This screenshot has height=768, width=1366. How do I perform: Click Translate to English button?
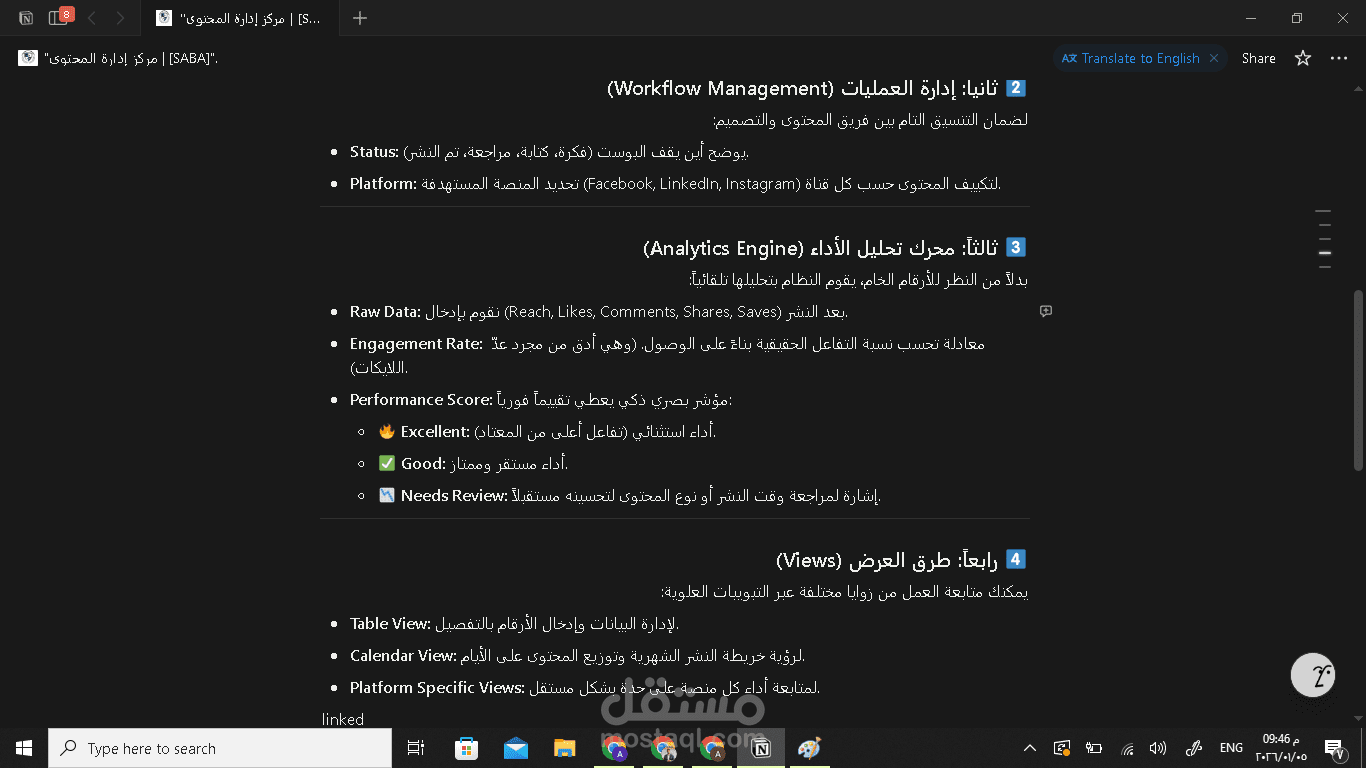coord(1131,58)
